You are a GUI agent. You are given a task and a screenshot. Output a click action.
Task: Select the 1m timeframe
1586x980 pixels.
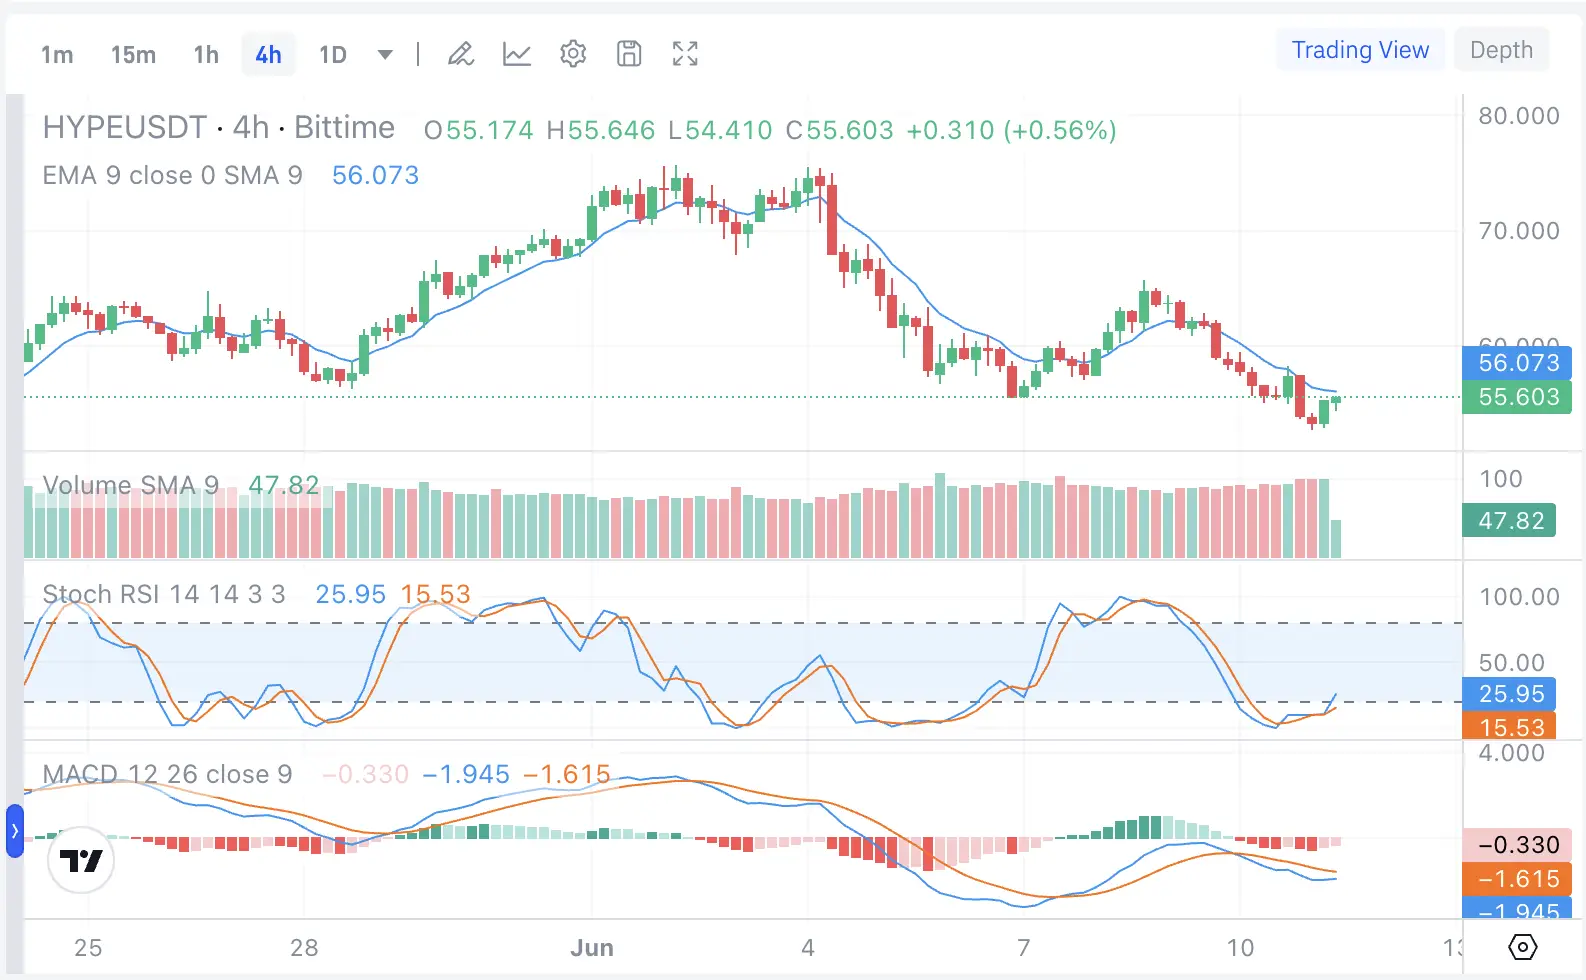click(57, 54)
